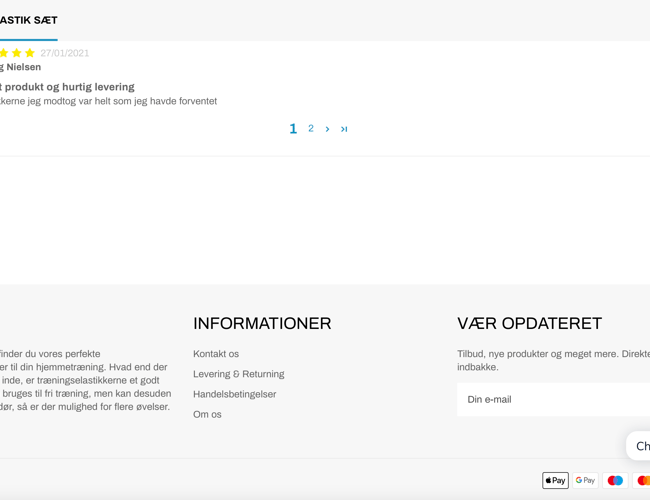
Task: Click the VÆR OPDATERET heading
Action: pos(529,323)
